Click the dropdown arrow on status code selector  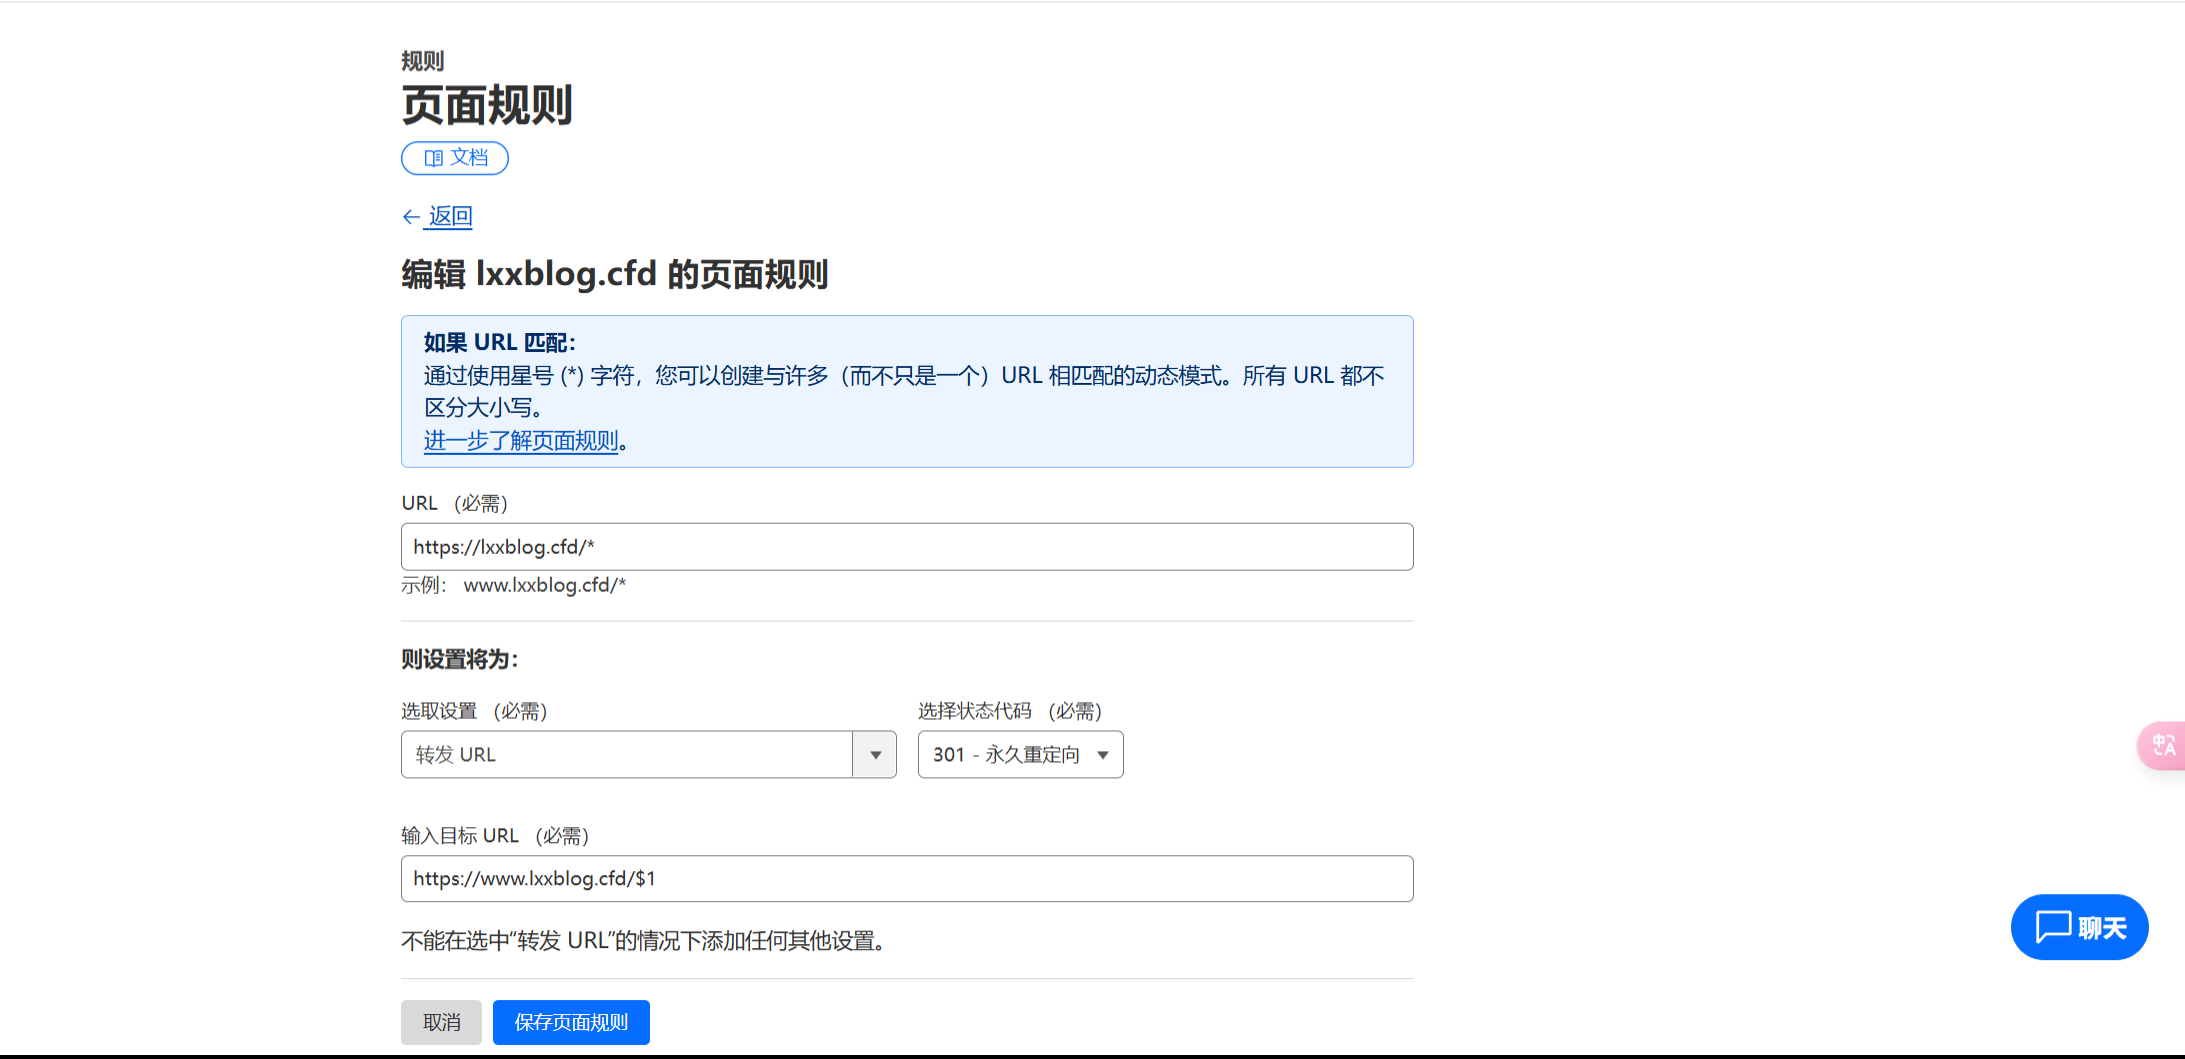(x=1102, y=755)
